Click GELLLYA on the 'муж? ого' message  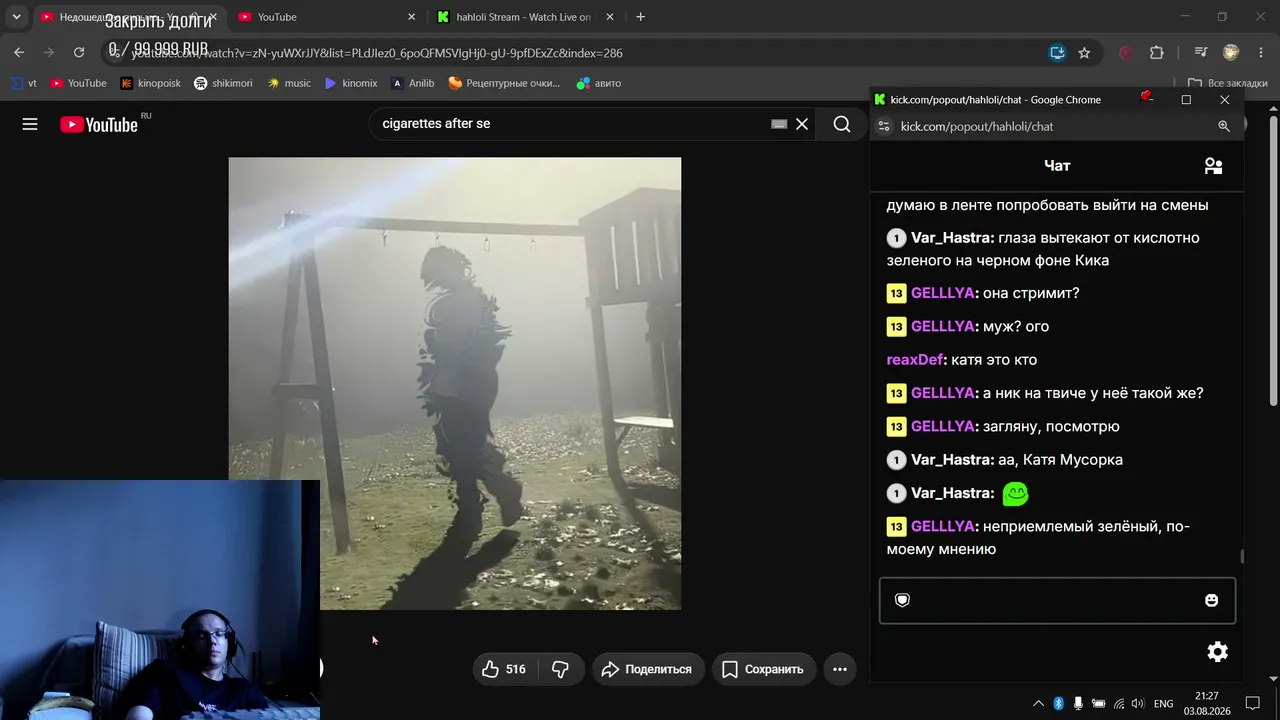pyautogui.click(x=942, y=326)
